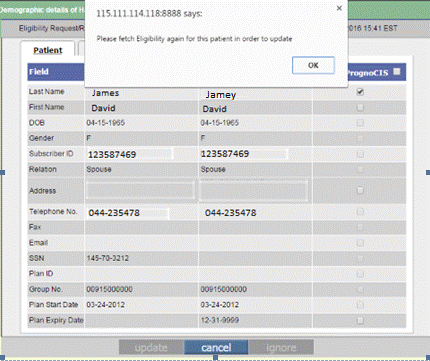Check the DOB row checkbox

pyautogui.click(x=360, y=123)
